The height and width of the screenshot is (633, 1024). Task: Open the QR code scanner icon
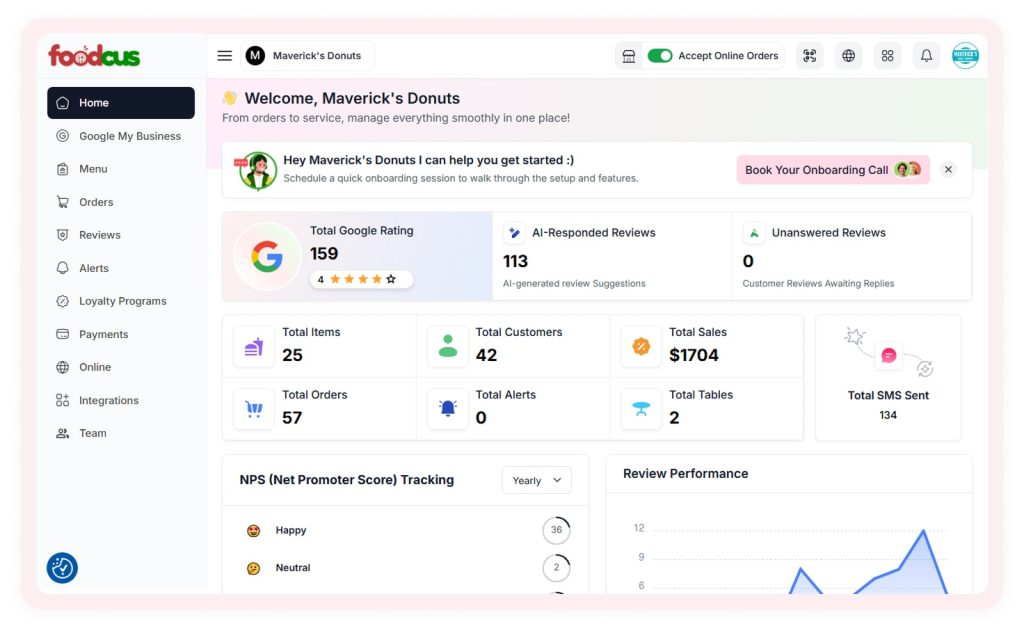click(809, 56)
